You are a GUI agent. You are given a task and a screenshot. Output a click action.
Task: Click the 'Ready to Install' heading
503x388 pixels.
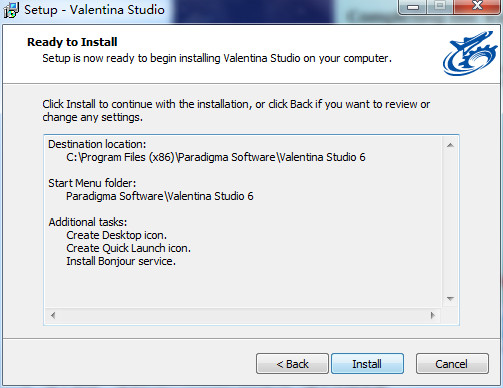[x=72, y=42]
